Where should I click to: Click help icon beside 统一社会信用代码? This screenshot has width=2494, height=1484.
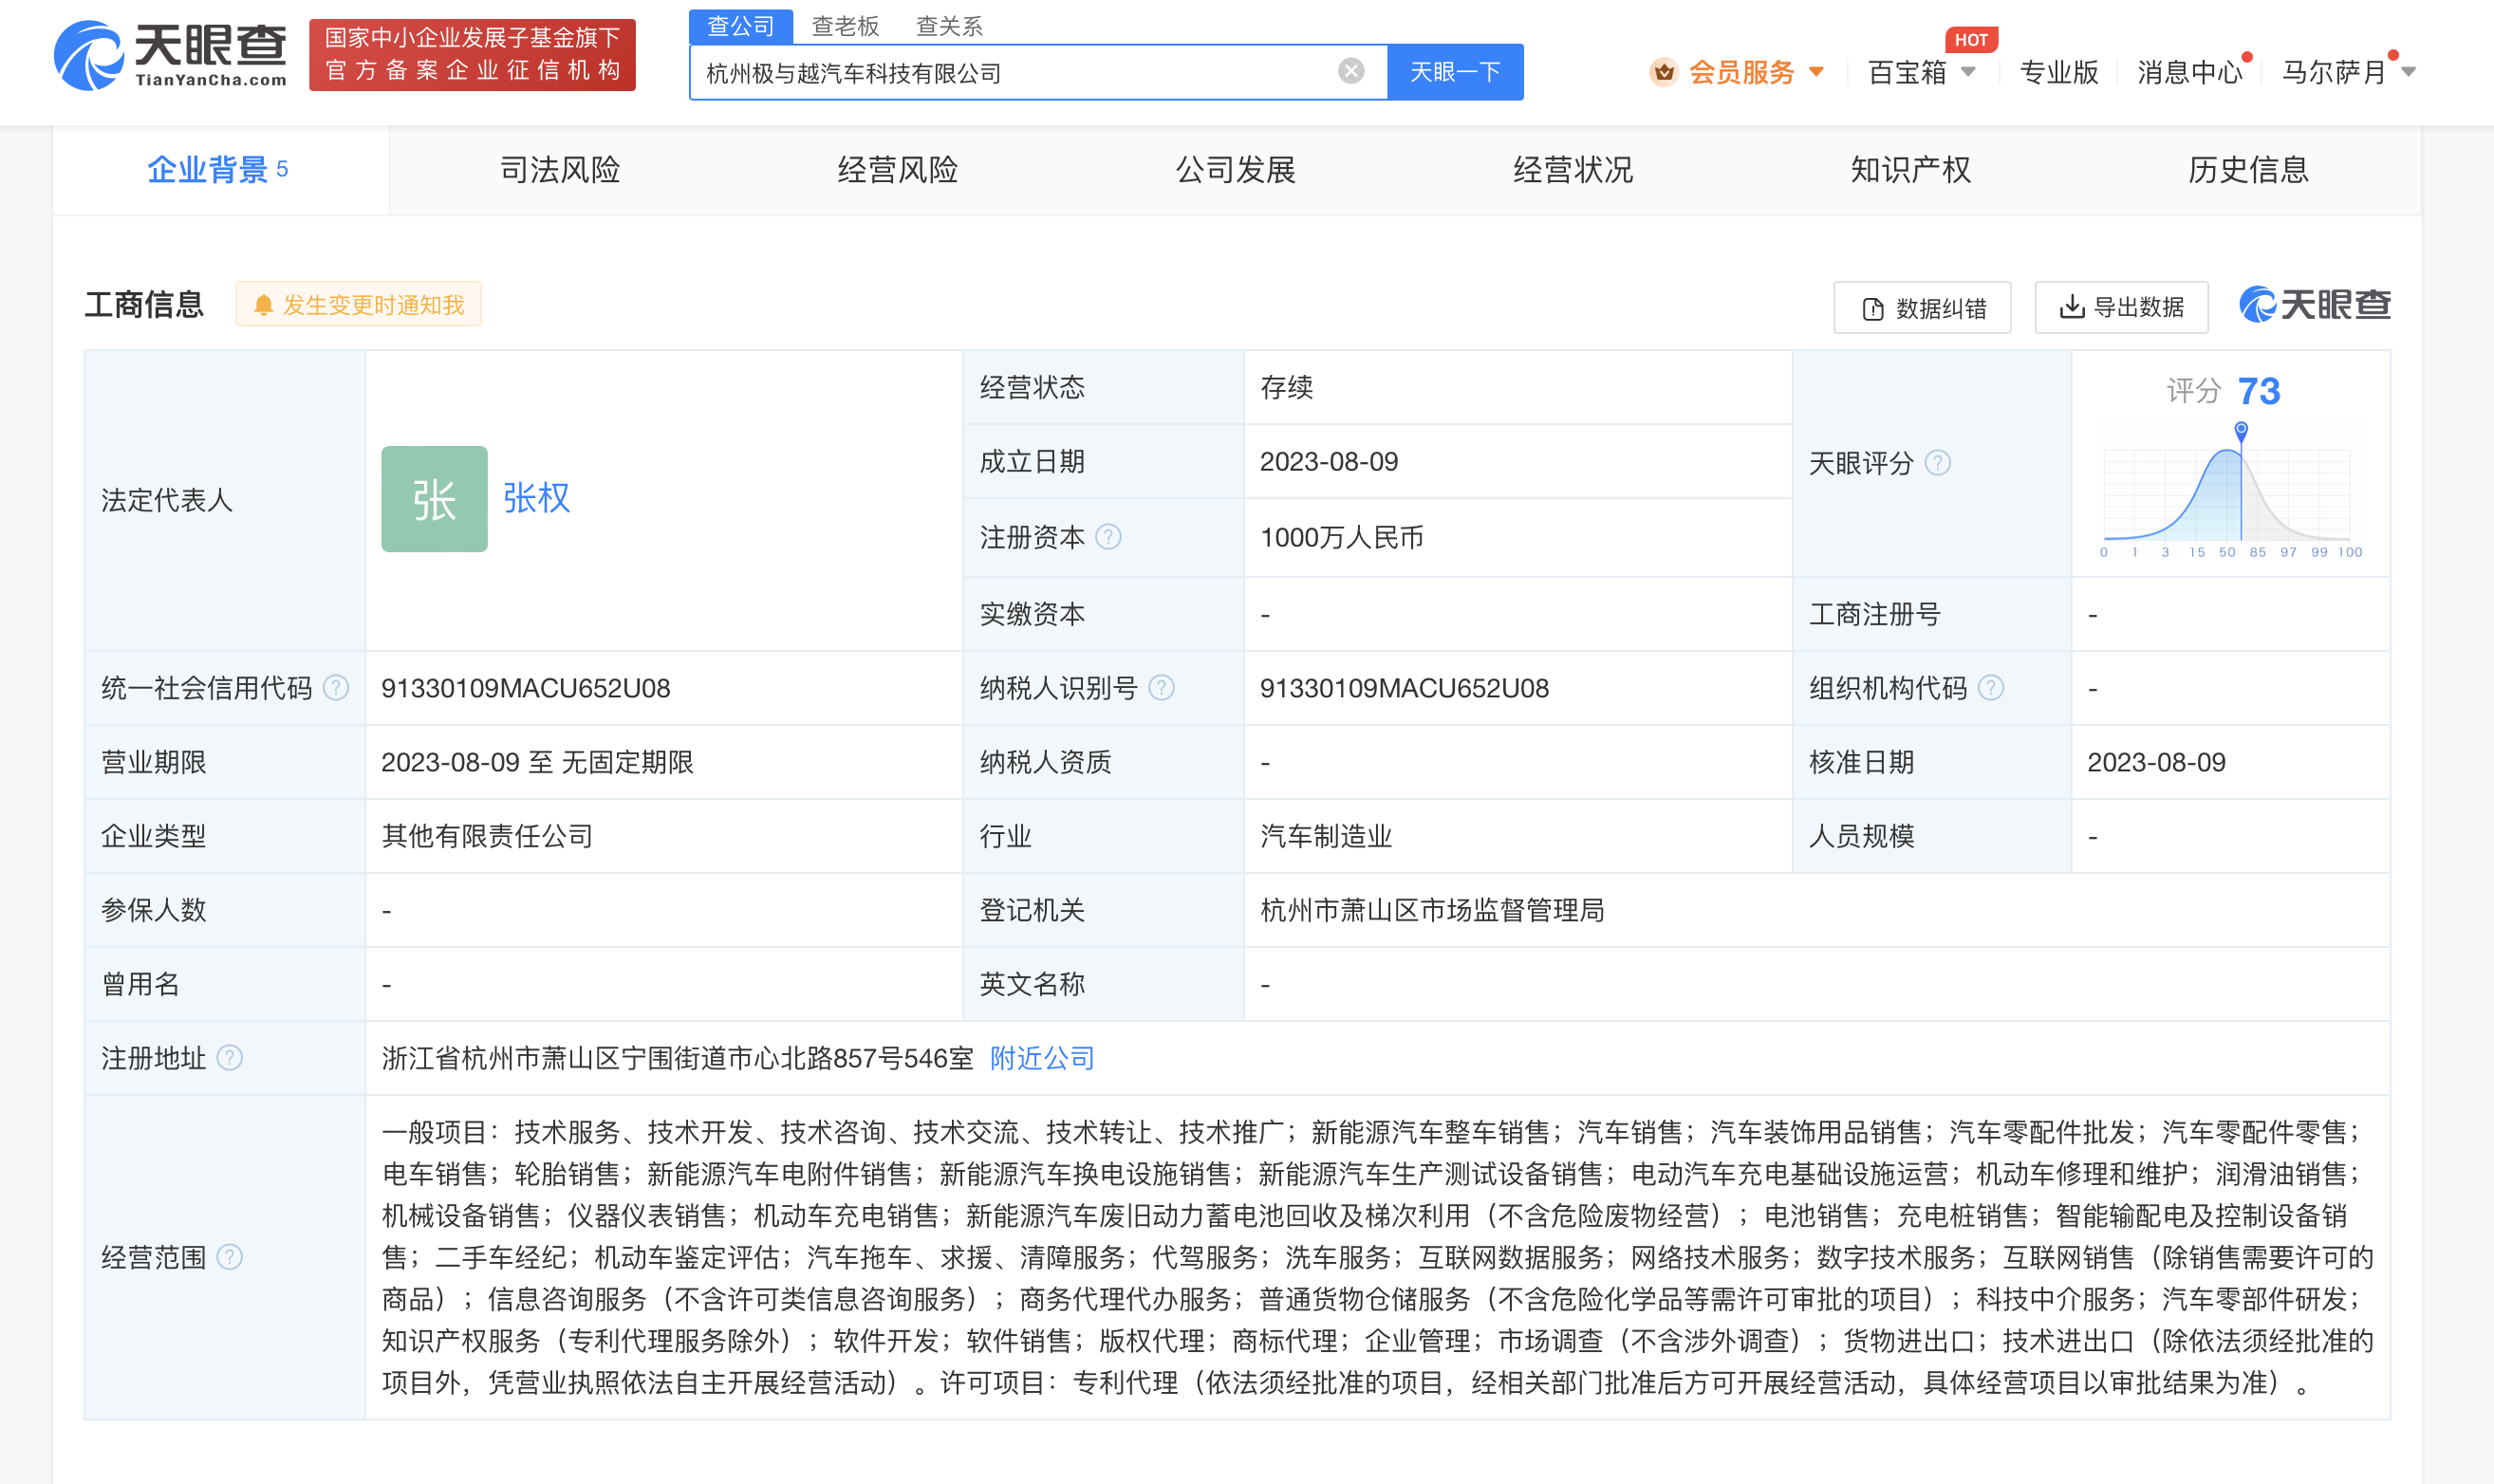336,688
